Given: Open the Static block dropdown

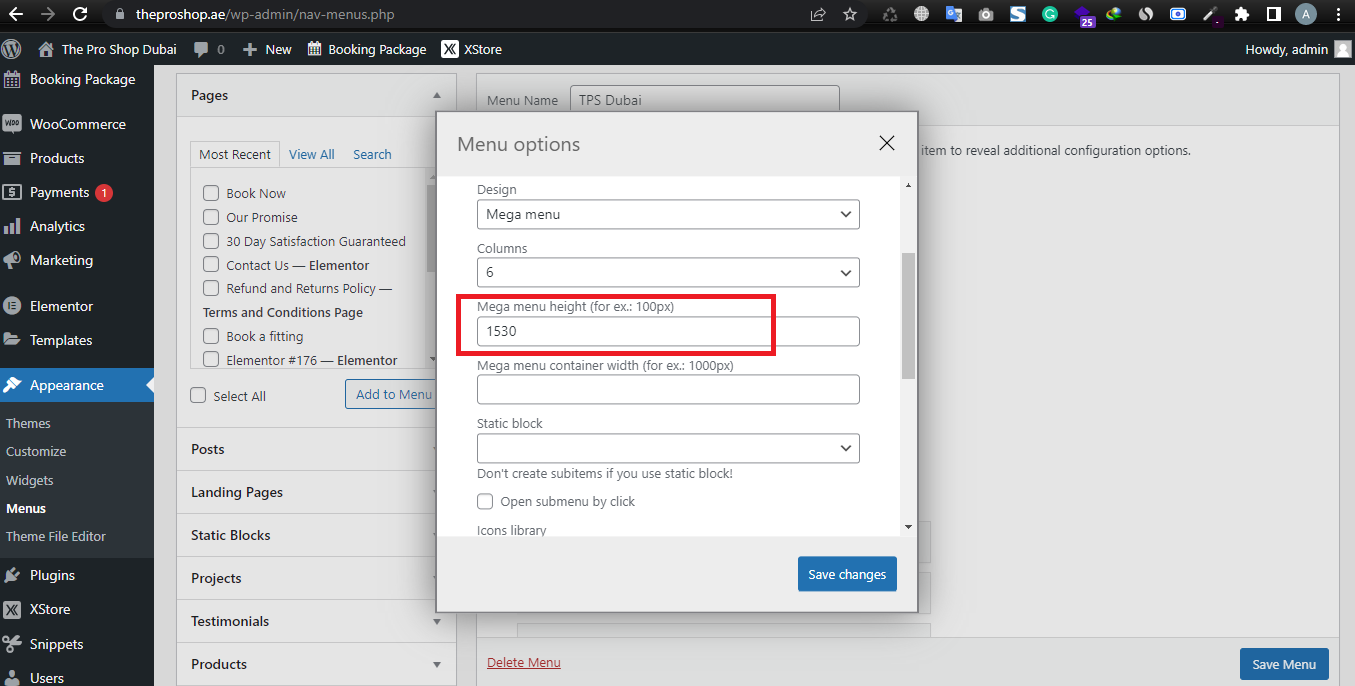Looking at the screenshot, I should (668, 447).
